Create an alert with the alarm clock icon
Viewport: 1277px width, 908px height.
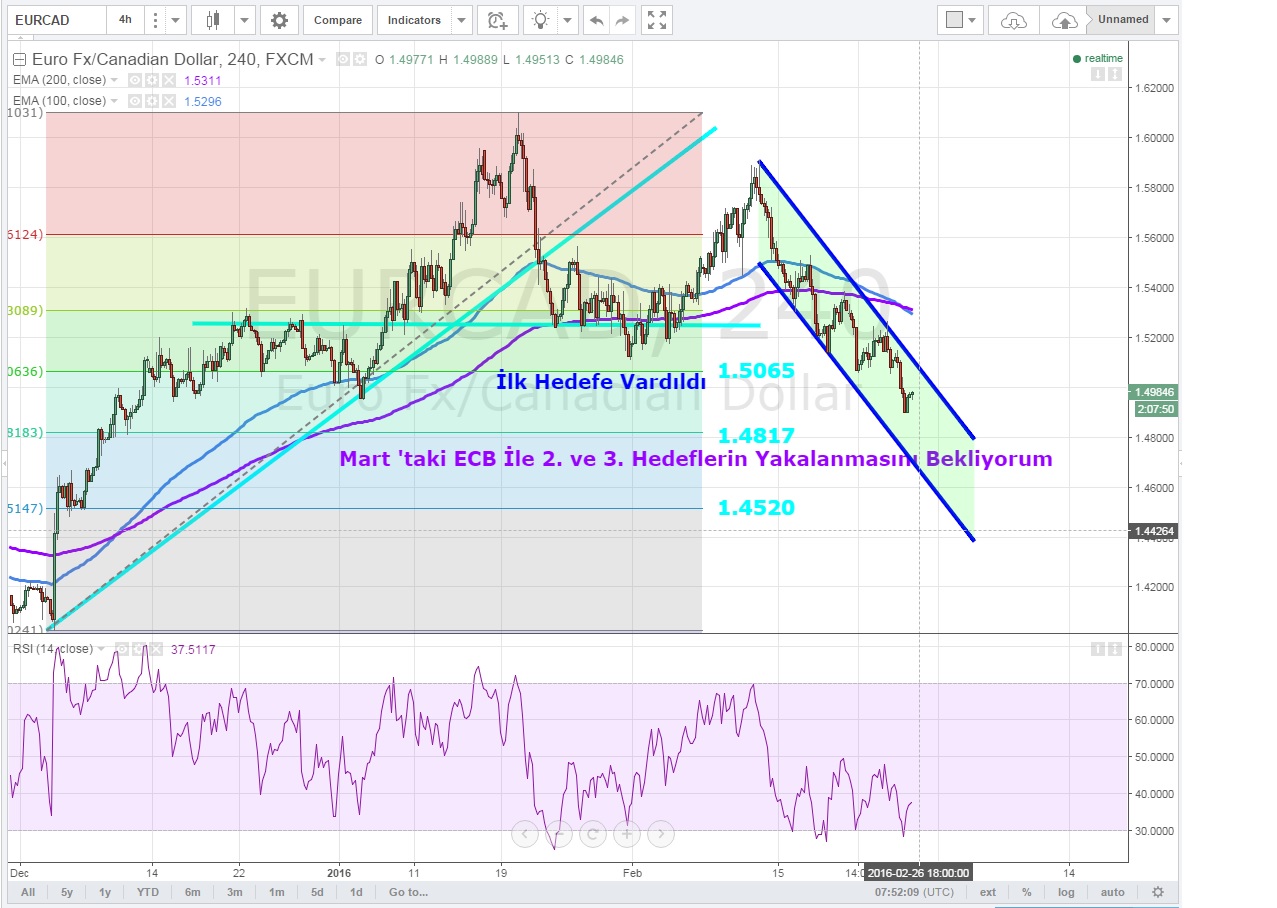[x=496, y=20]
